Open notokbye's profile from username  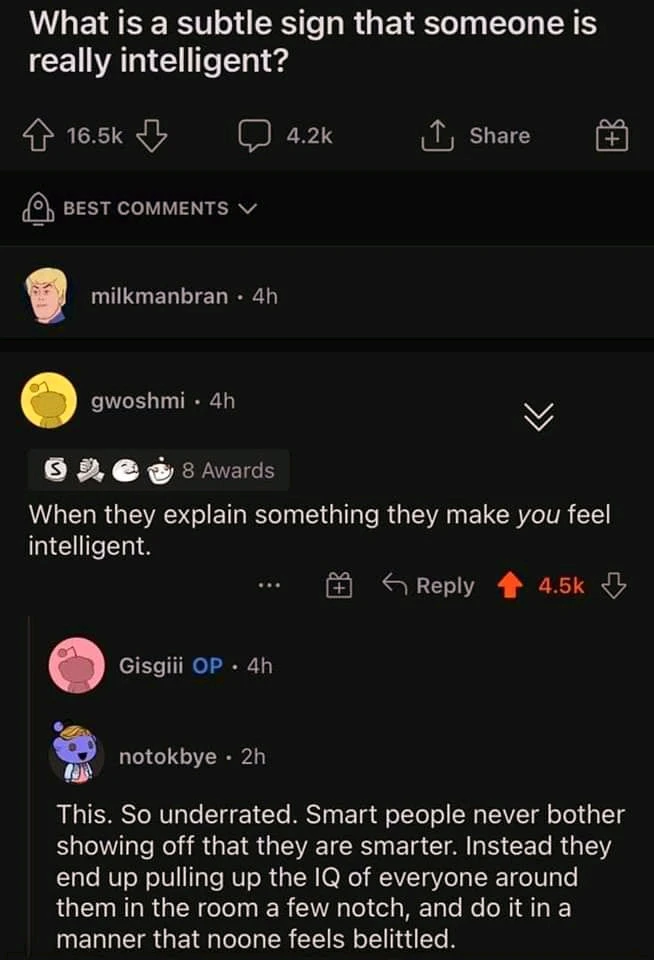coord(167,757)
